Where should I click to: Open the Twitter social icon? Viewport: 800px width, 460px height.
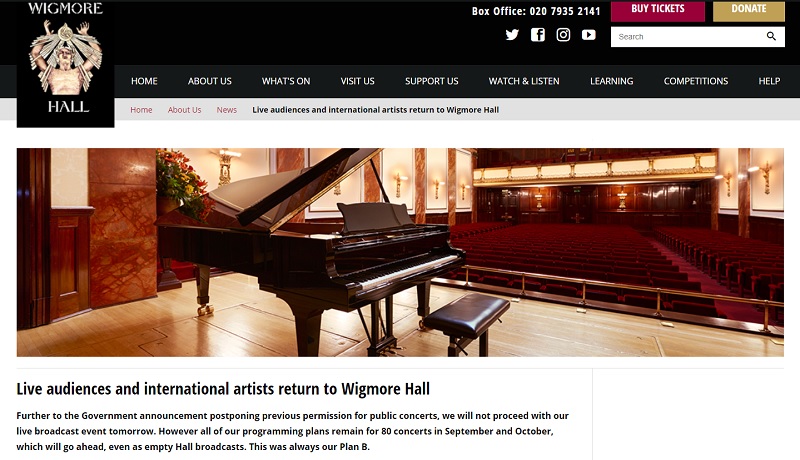click(x=512, y=35)
